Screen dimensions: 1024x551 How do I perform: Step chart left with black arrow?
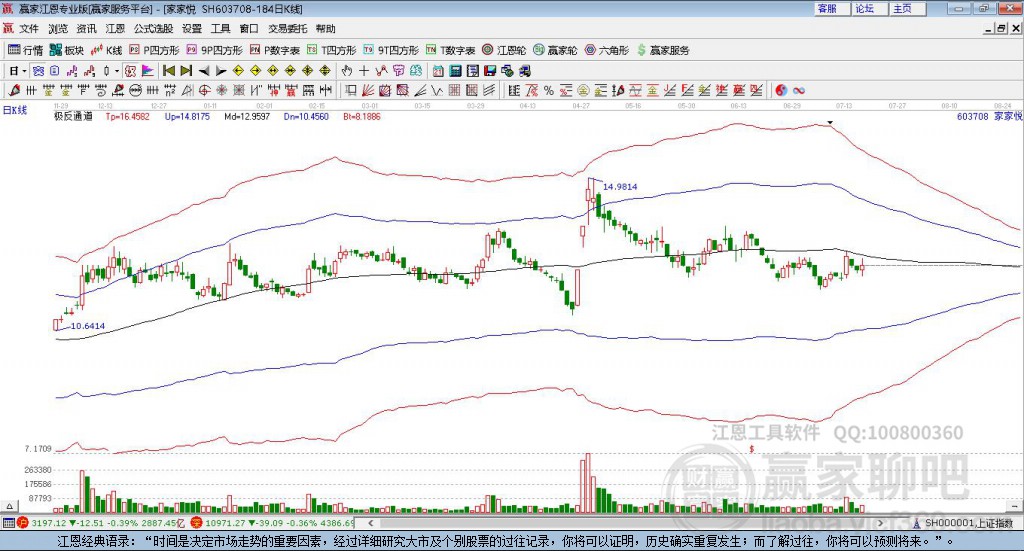click(x=204, y=71)
